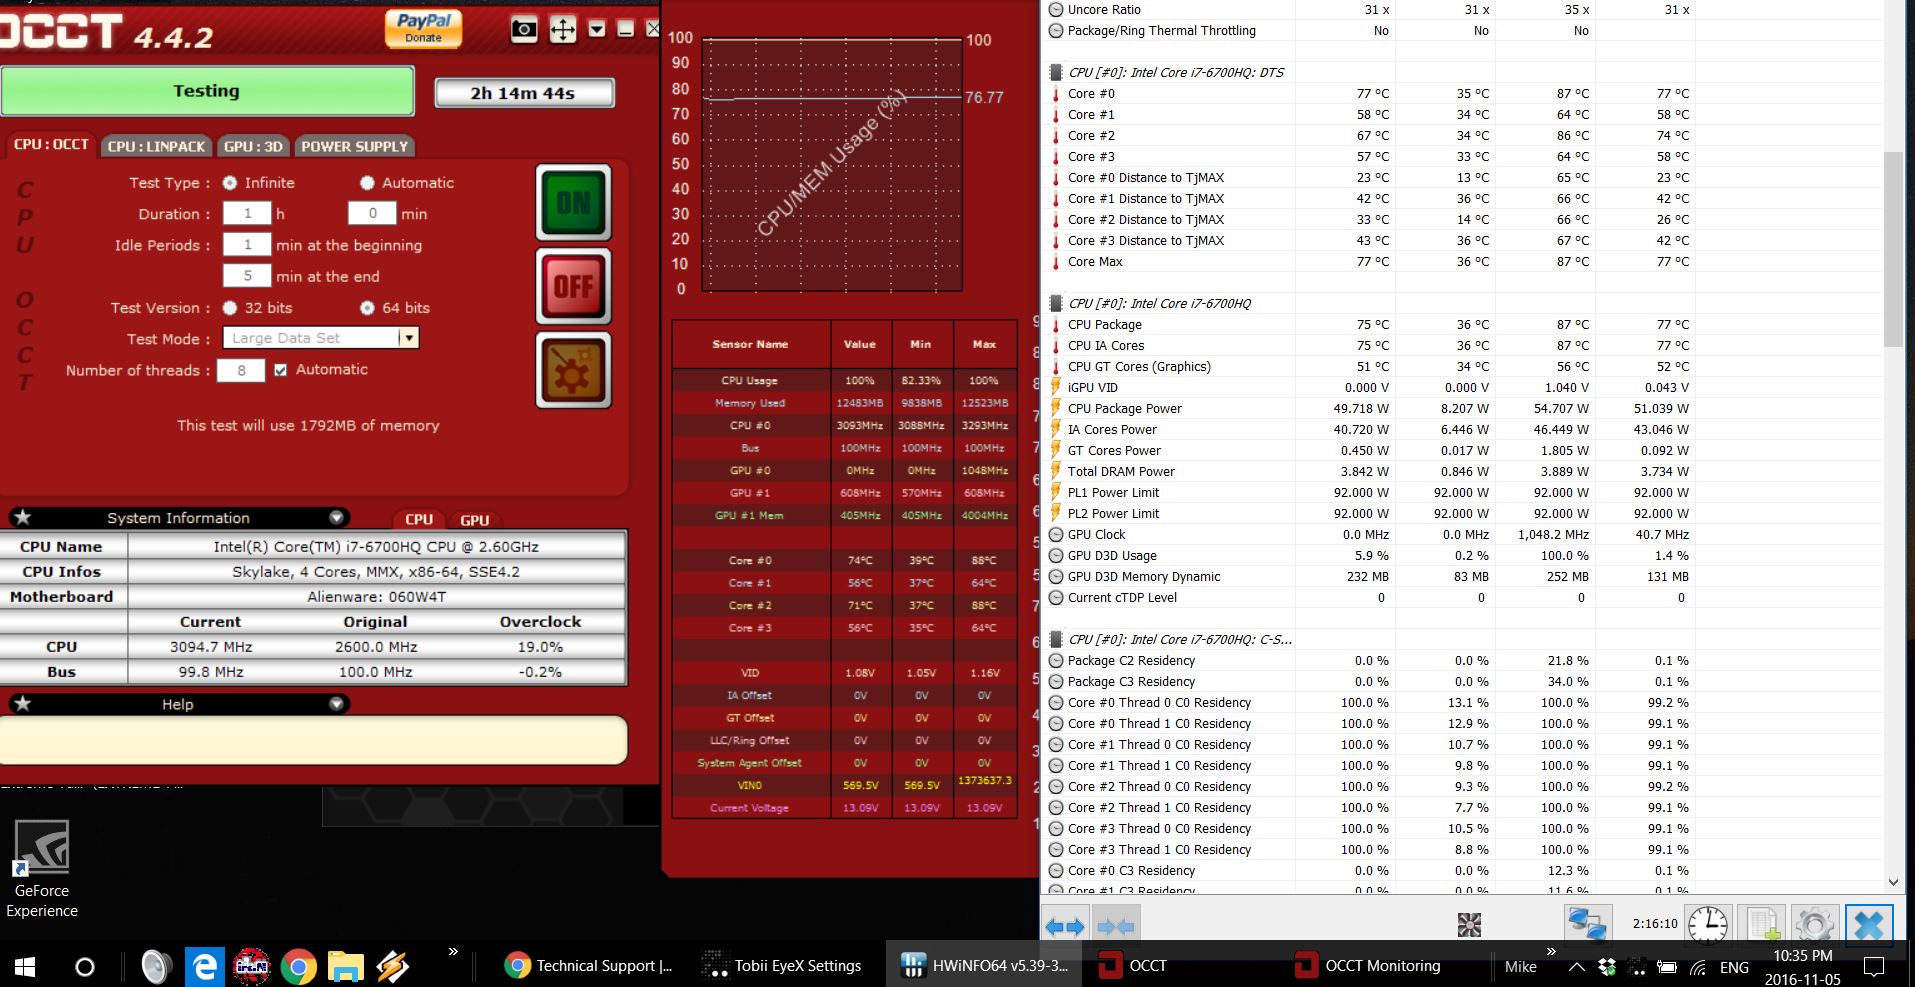This screenshot has width=1915, height=987.
Task: Click HWiNFO network monitors icon
Action: [1588, 925]
